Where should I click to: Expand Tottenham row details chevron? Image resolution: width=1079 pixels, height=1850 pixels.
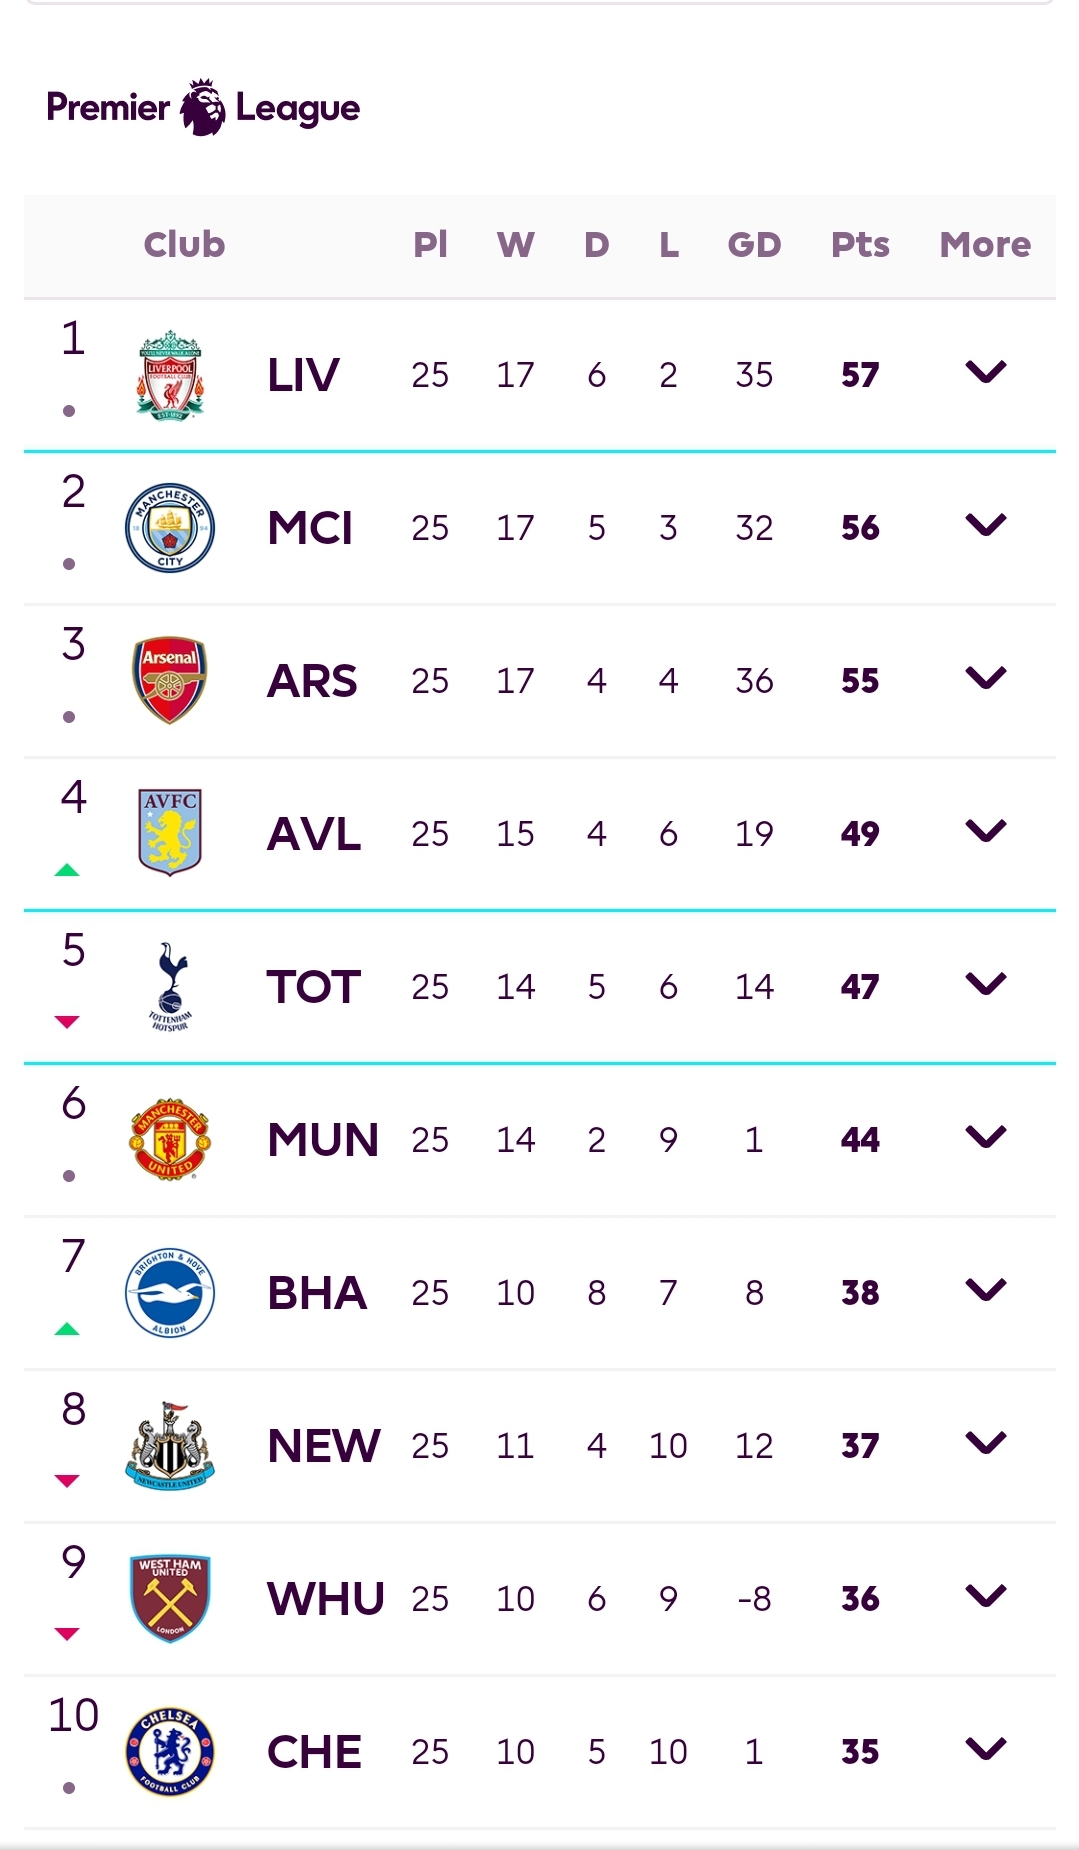[985, 985]
